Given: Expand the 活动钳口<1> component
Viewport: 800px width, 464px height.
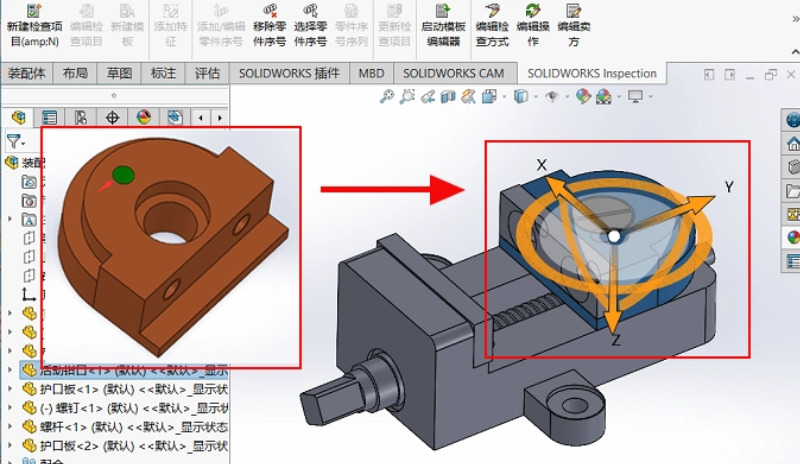Looking at the screenshot, I should (10, 370).
